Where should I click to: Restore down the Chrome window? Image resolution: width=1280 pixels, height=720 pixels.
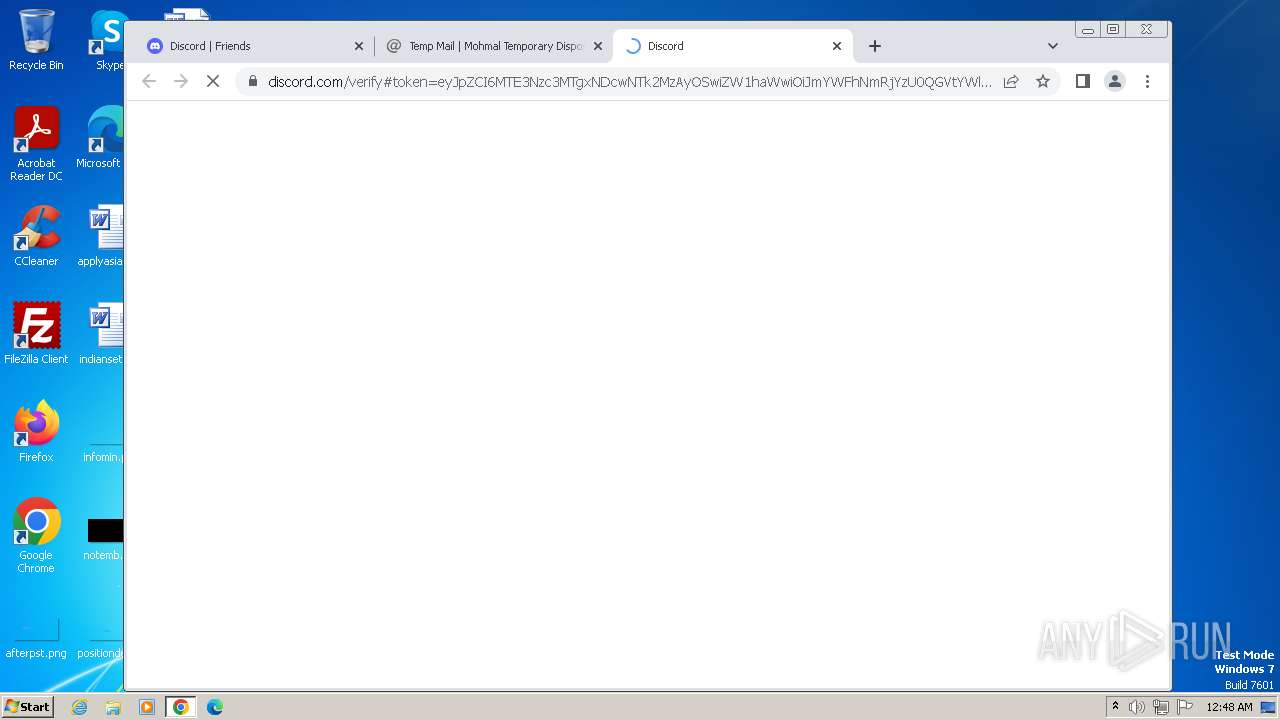point(1112,29)
